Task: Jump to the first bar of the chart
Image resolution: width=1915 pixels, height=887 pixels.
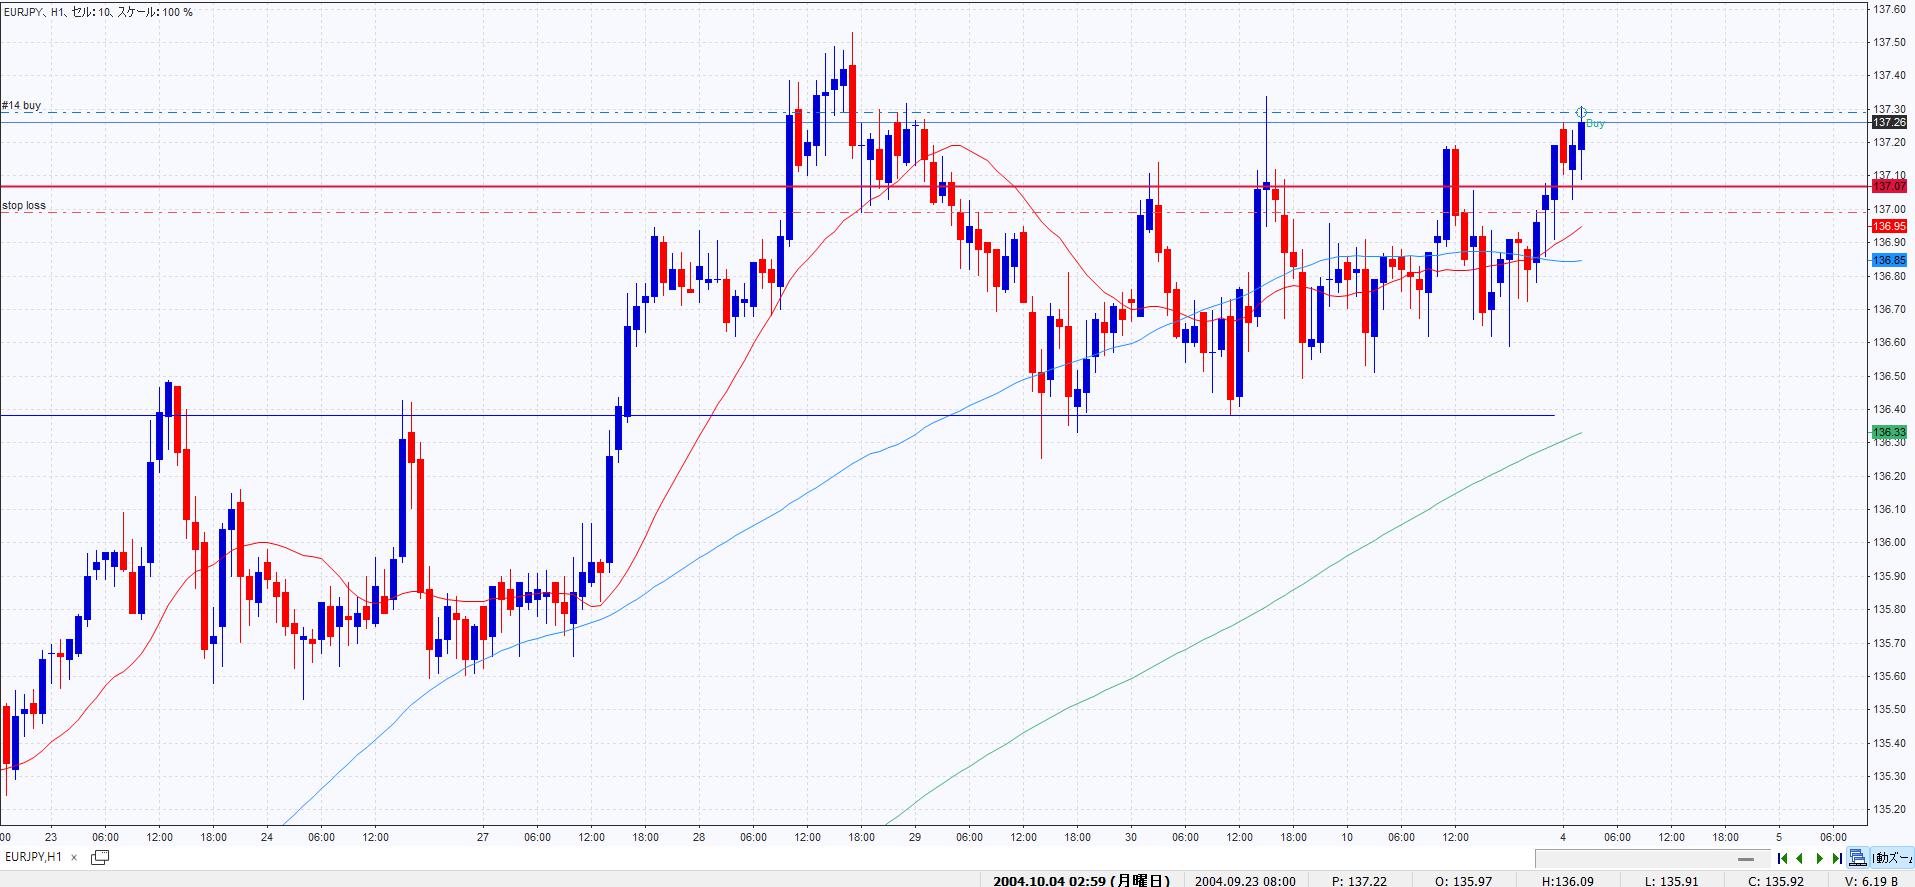Action: click(1782, 858)
